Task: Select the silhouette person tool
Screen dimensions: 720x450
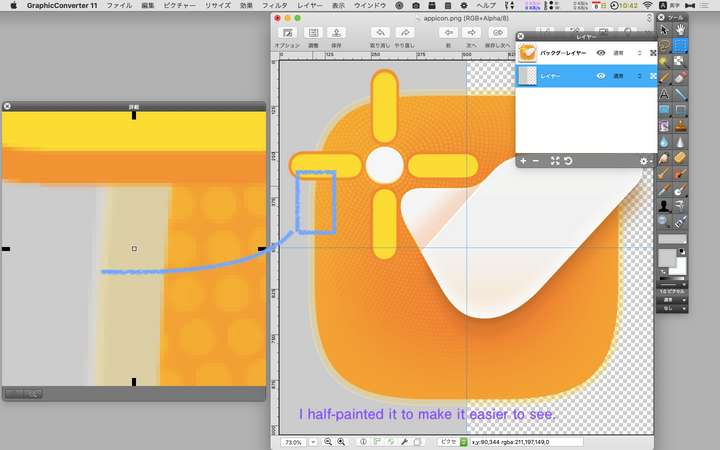Action: [664, 205]
